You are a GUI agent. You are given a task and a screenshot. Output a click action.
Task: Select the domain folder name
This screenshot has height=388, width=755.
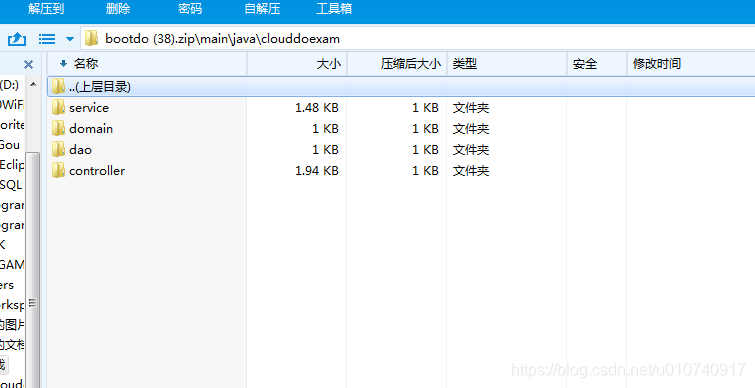click(91, 129)
